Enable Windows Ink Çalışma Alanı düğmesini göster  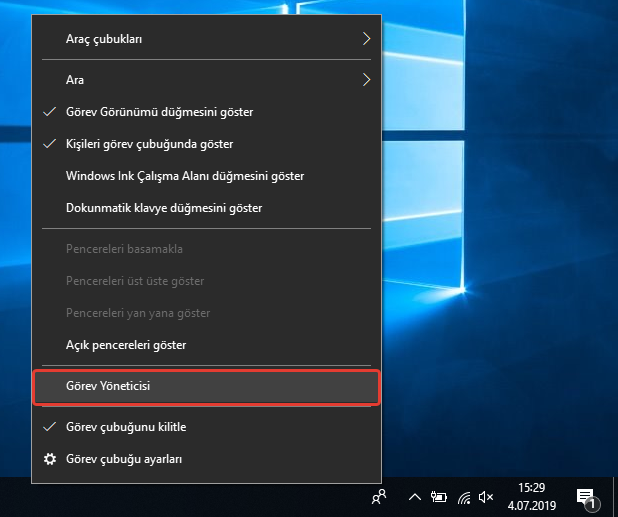tap(184, 176)
